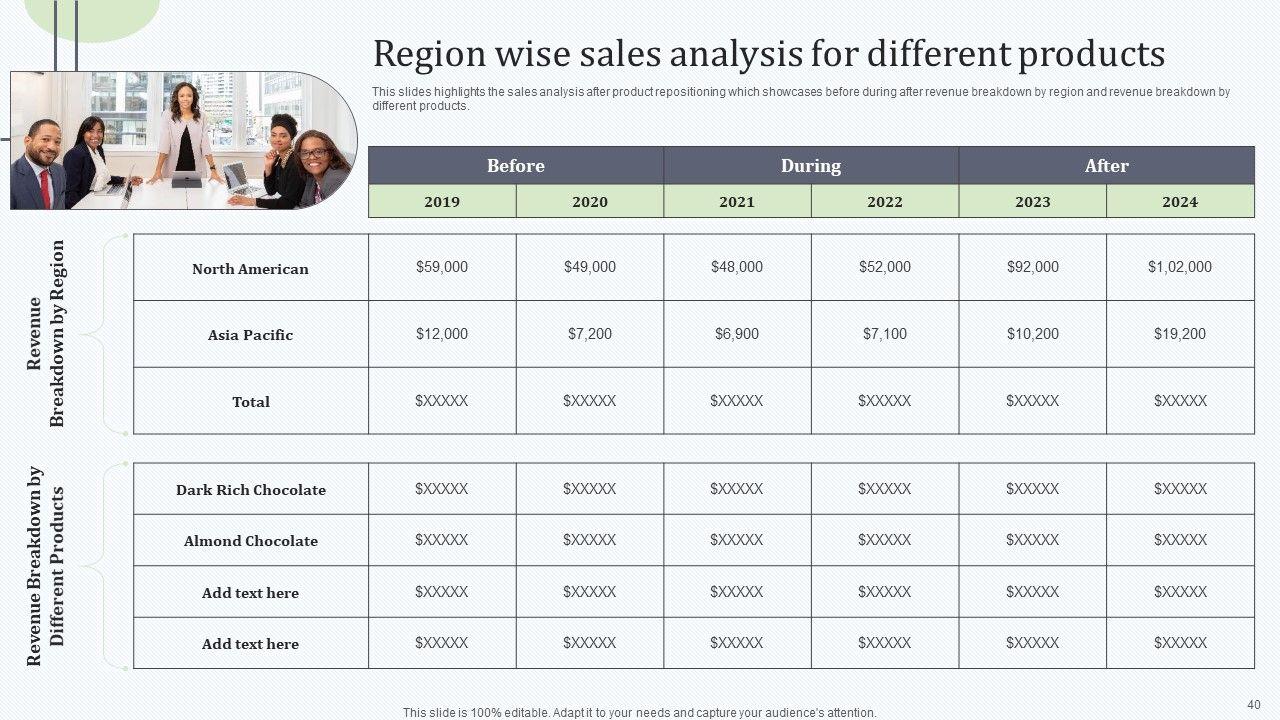Click the North American row label

(250, 268)
